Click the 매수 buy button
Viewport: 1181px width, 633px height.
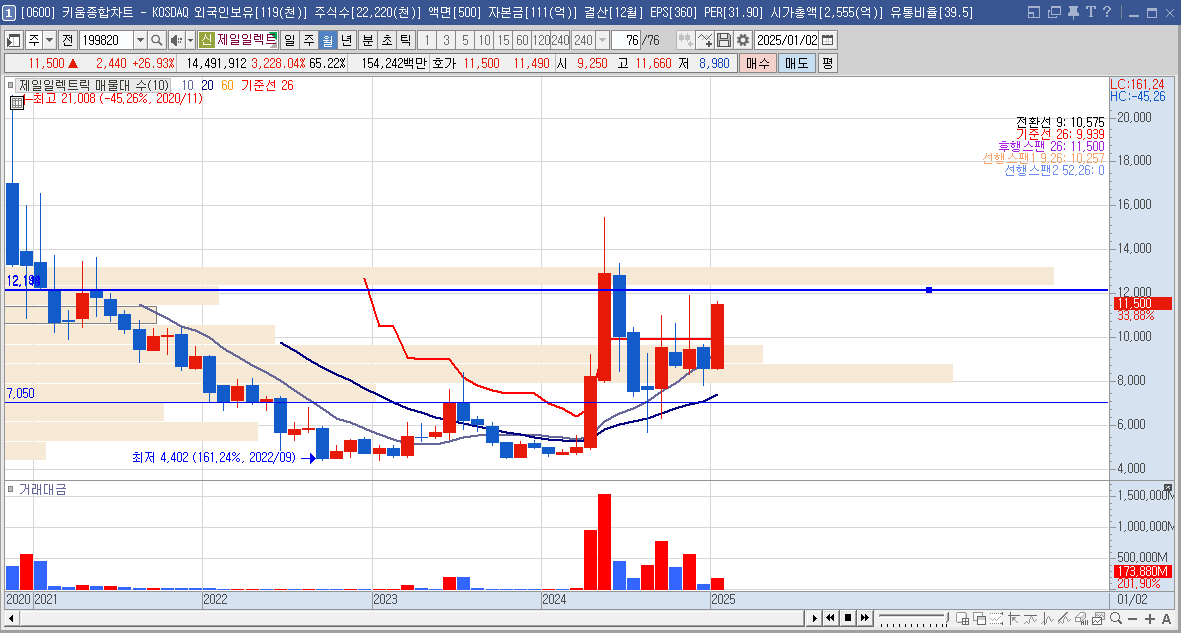tap(757, 63)
